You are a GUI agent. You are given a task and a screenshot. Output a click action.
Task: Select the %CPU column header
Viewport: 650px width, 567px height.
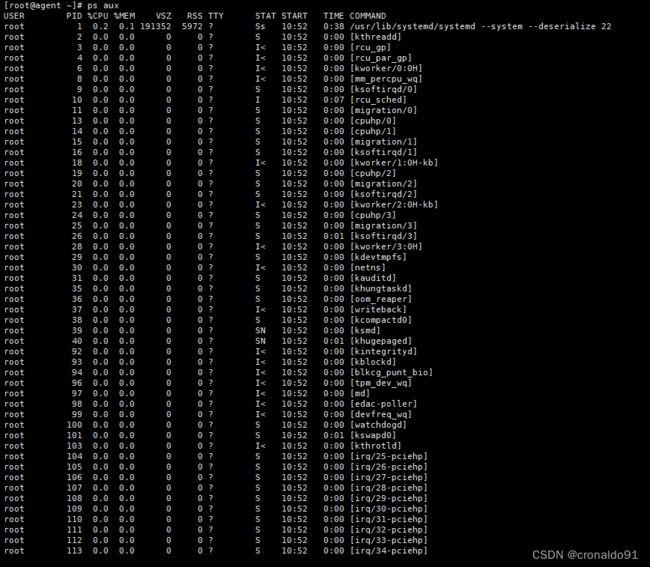pyautogui.click(x=98, y=16)
